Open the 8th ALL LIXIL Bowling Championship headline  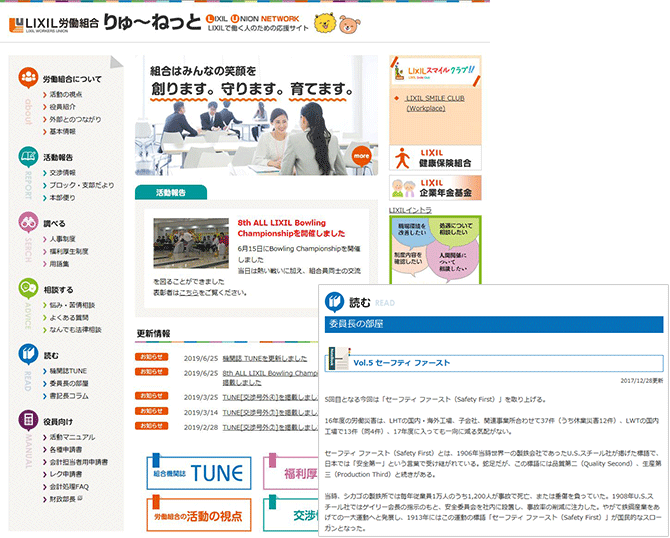(x=291, y=228)
